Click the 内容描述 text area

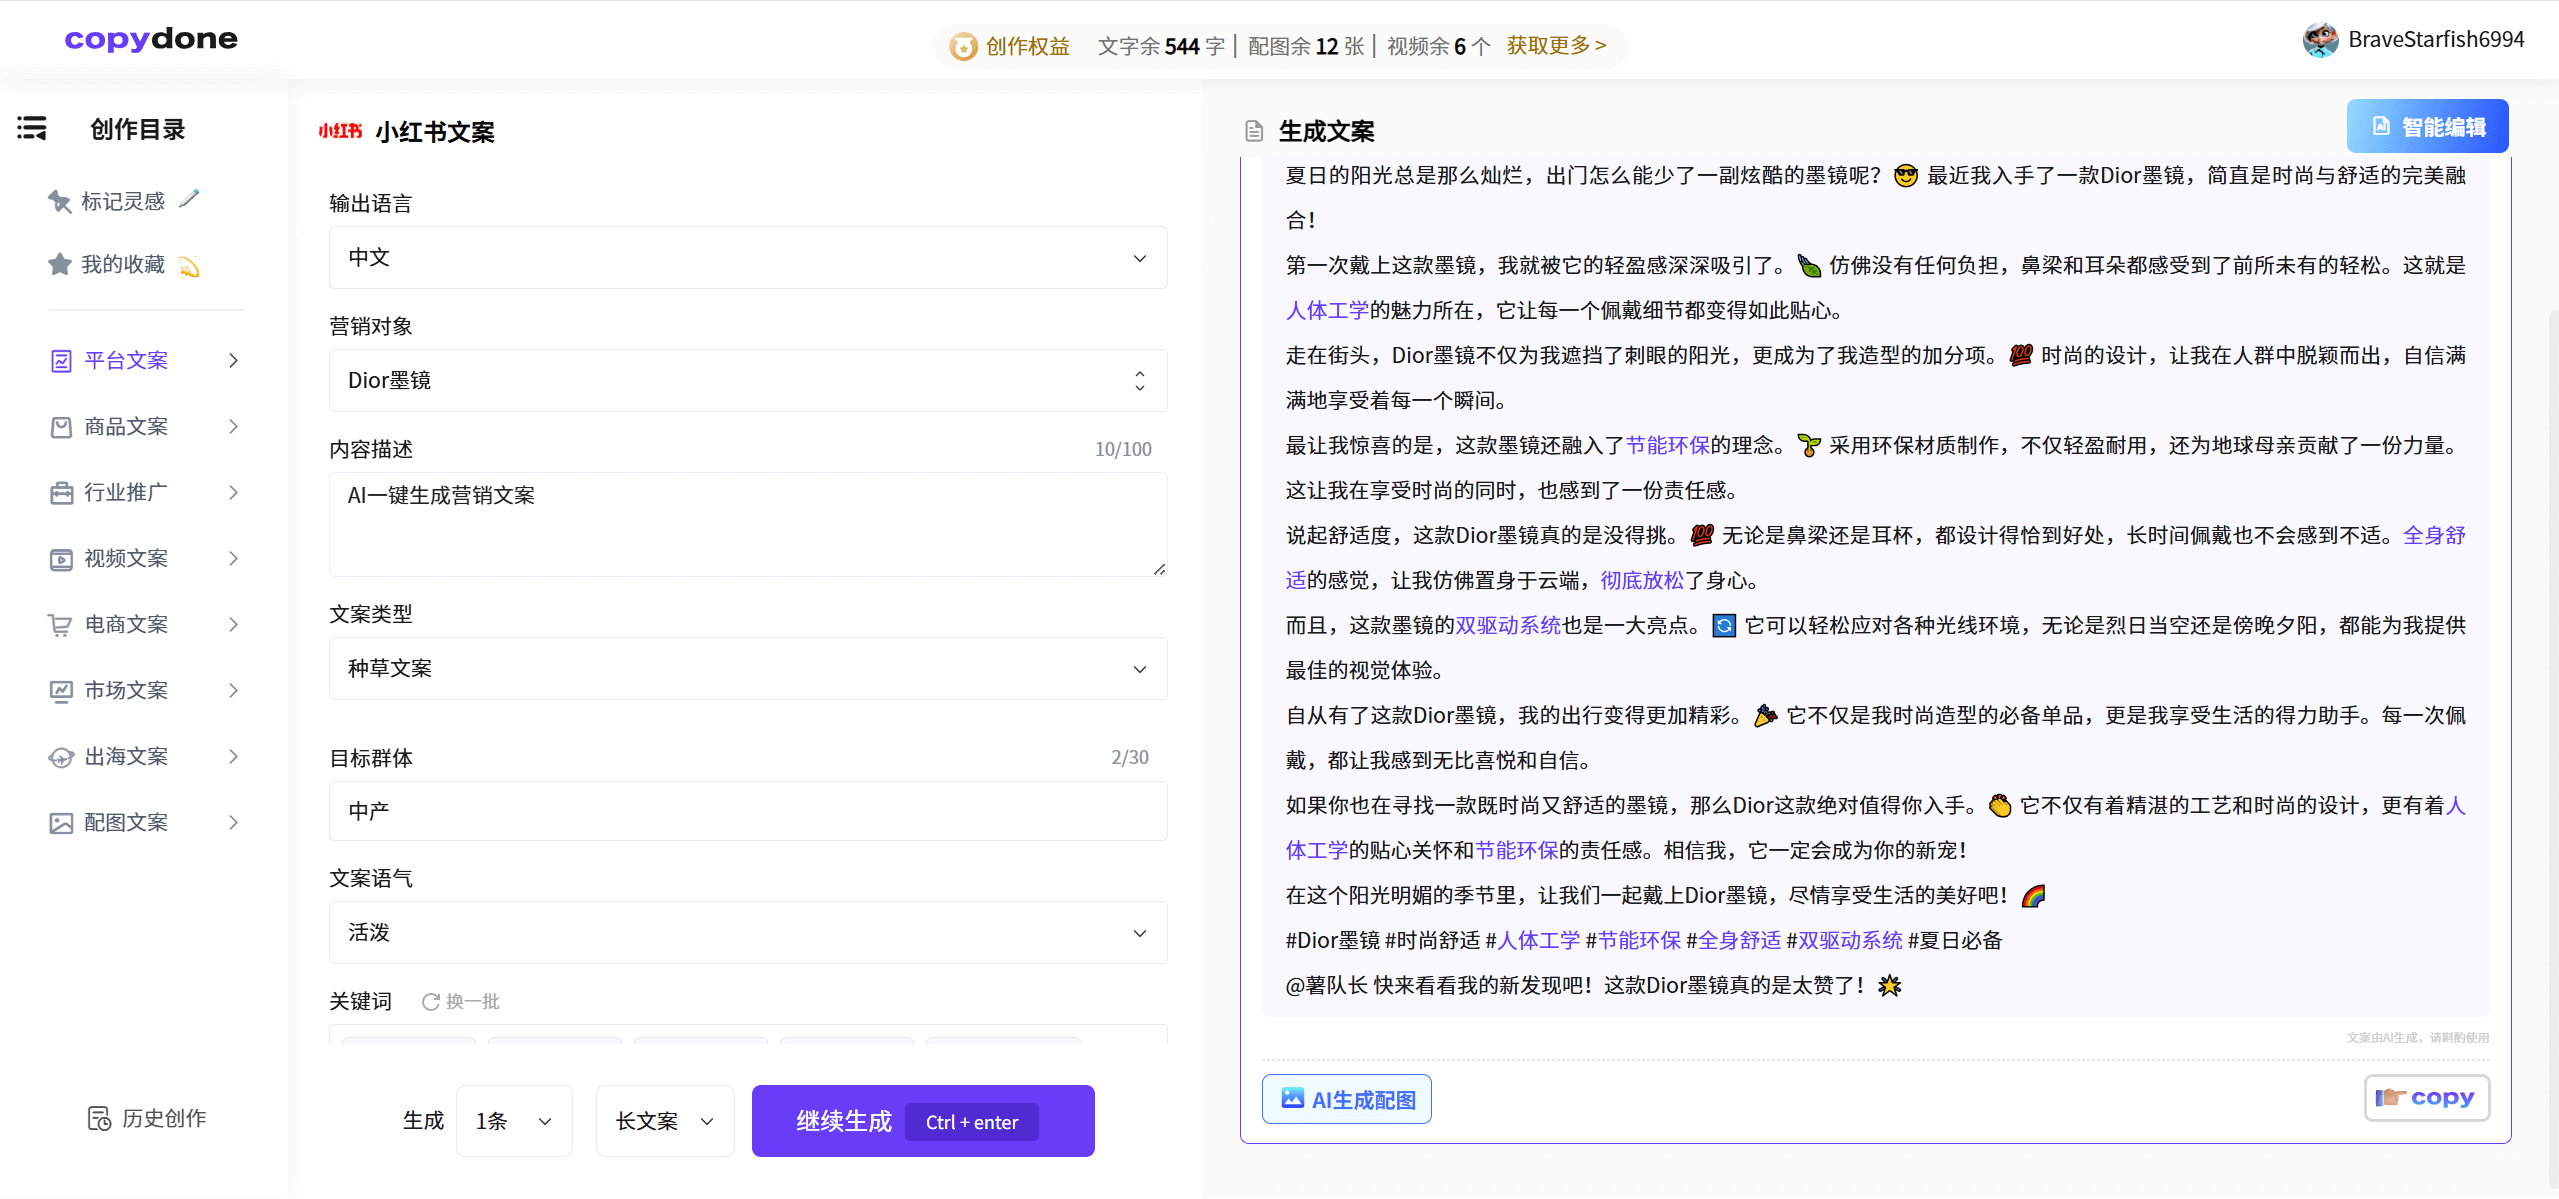point(748,524)
